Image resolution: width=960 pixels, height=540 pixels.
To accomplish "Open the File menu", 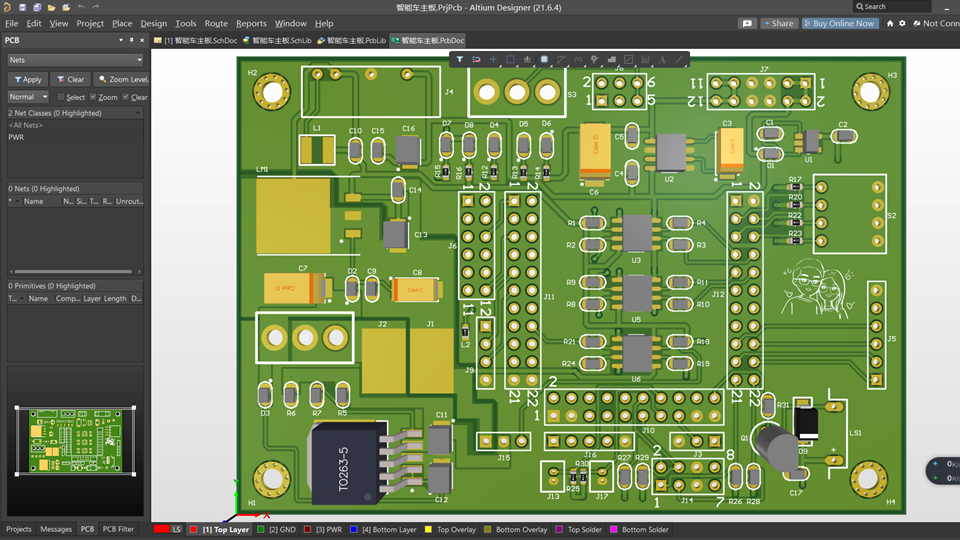I will pyautogui.click(x=12, y=23).
